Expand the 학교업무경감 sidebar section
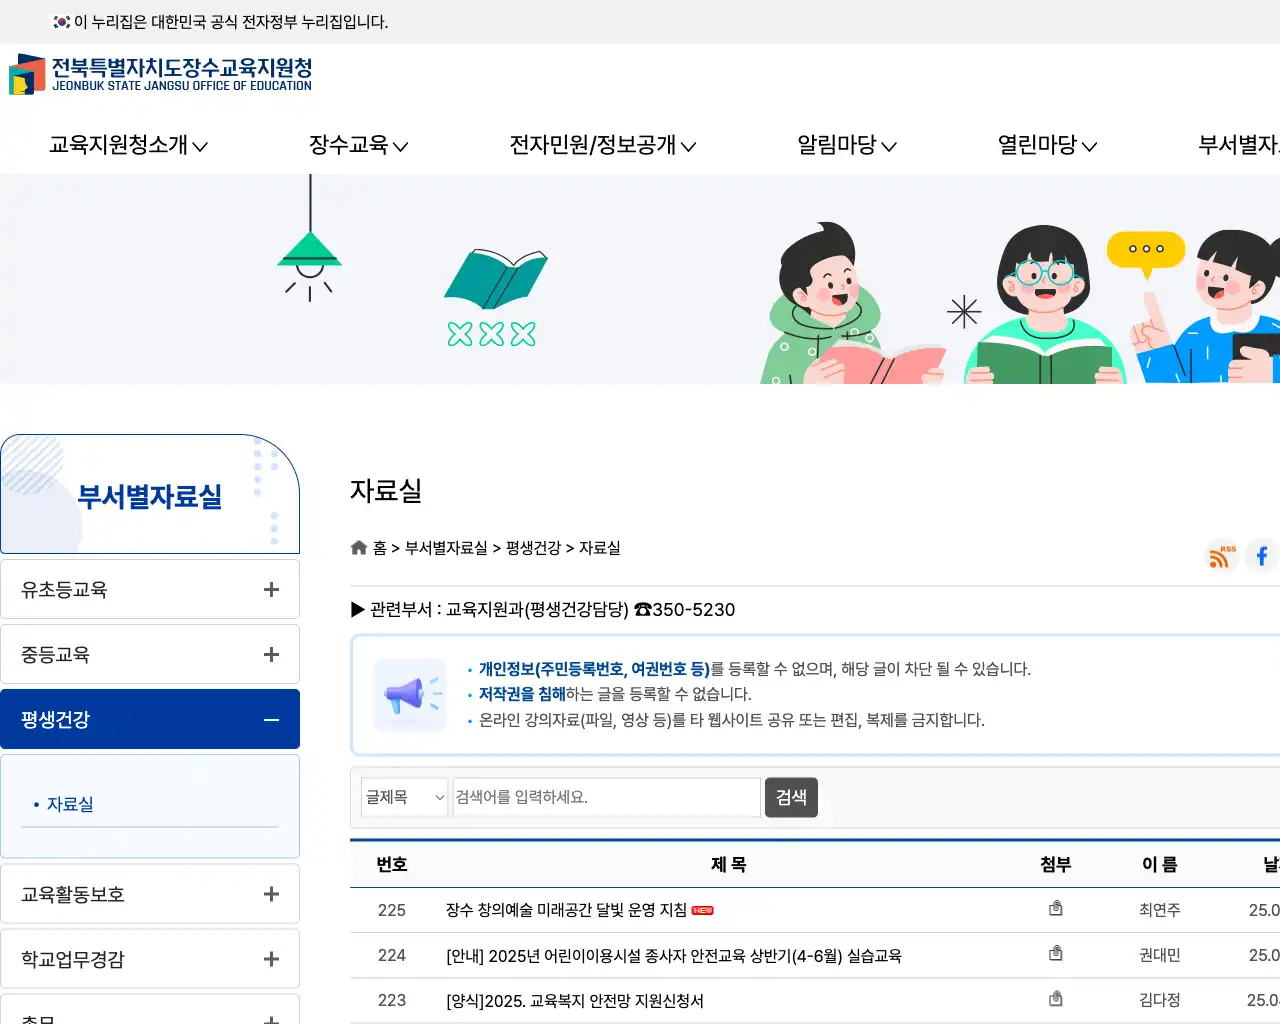Screen dimensions: 1280x1024 pyautogui.click(x=150, y=959)
